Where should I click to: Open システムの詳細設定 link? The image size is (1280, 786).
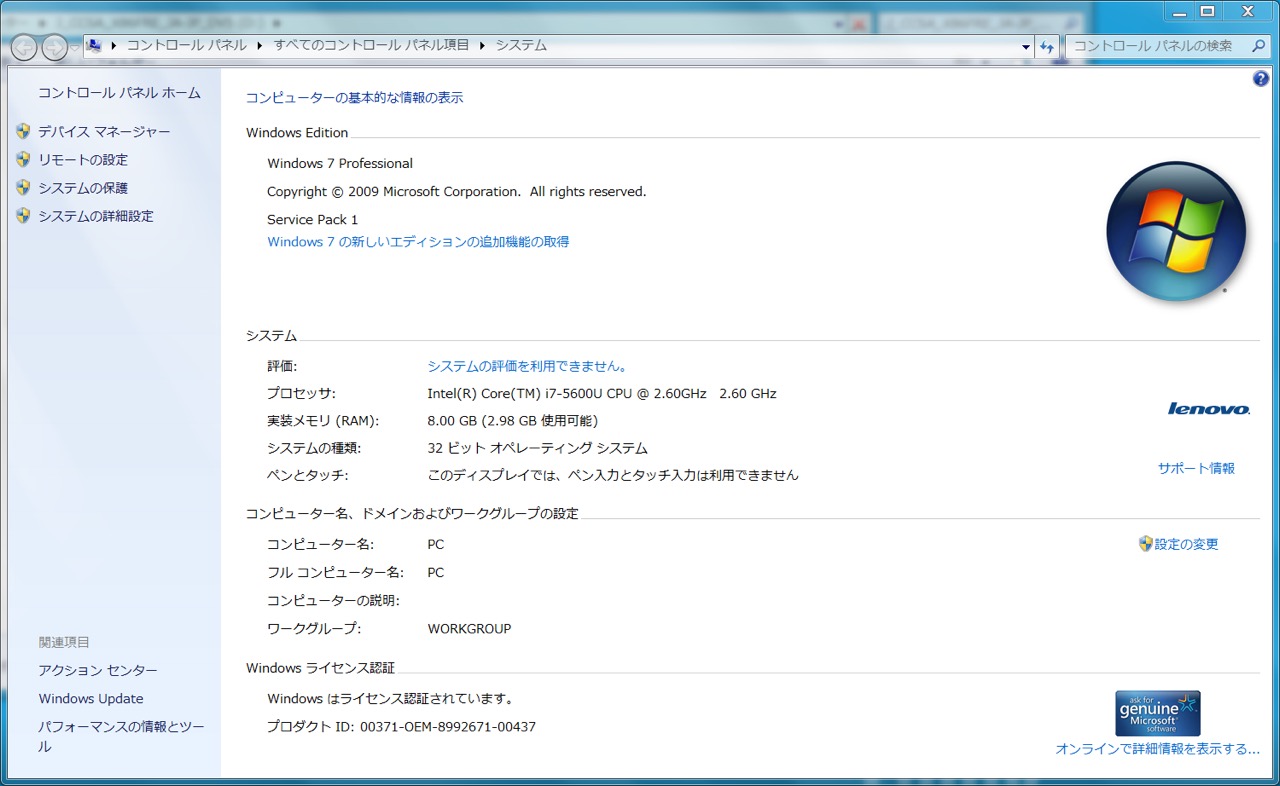(96, 216)
